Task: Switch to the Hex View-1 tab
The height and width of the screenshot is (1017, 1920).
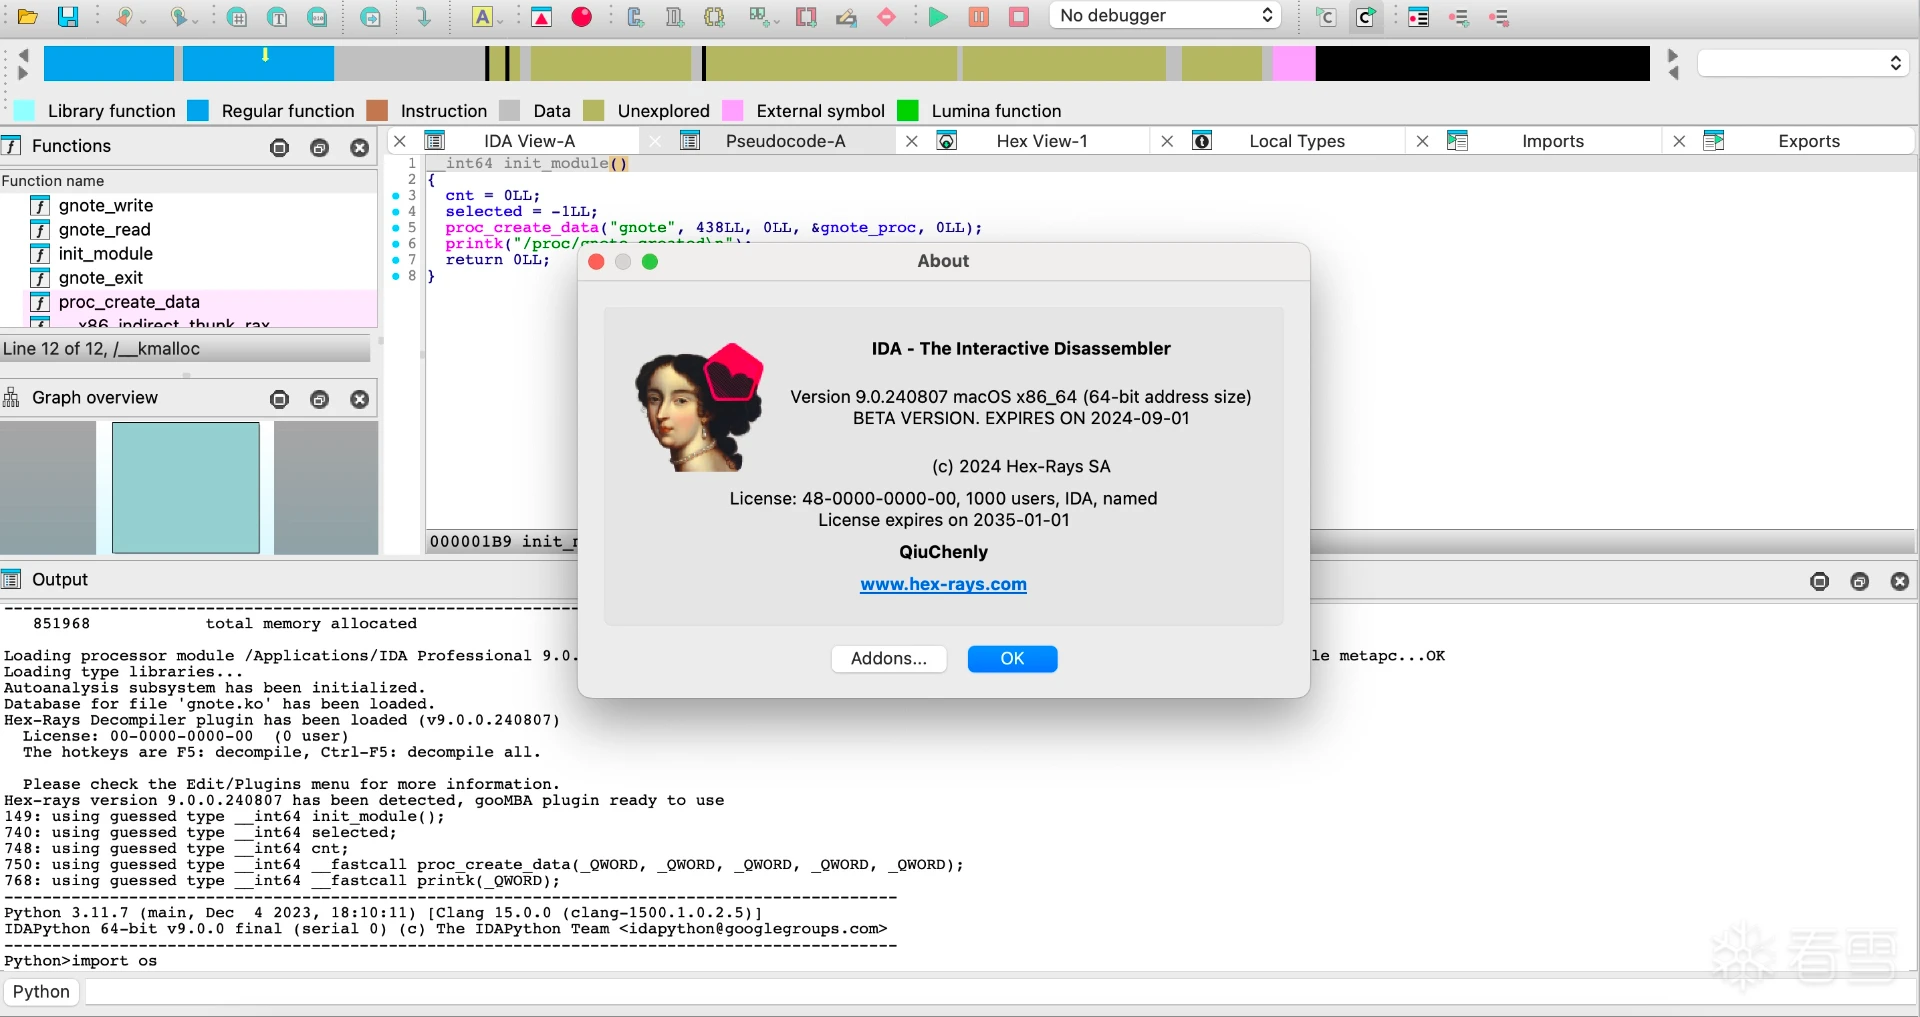Action: click(1042, 141)
